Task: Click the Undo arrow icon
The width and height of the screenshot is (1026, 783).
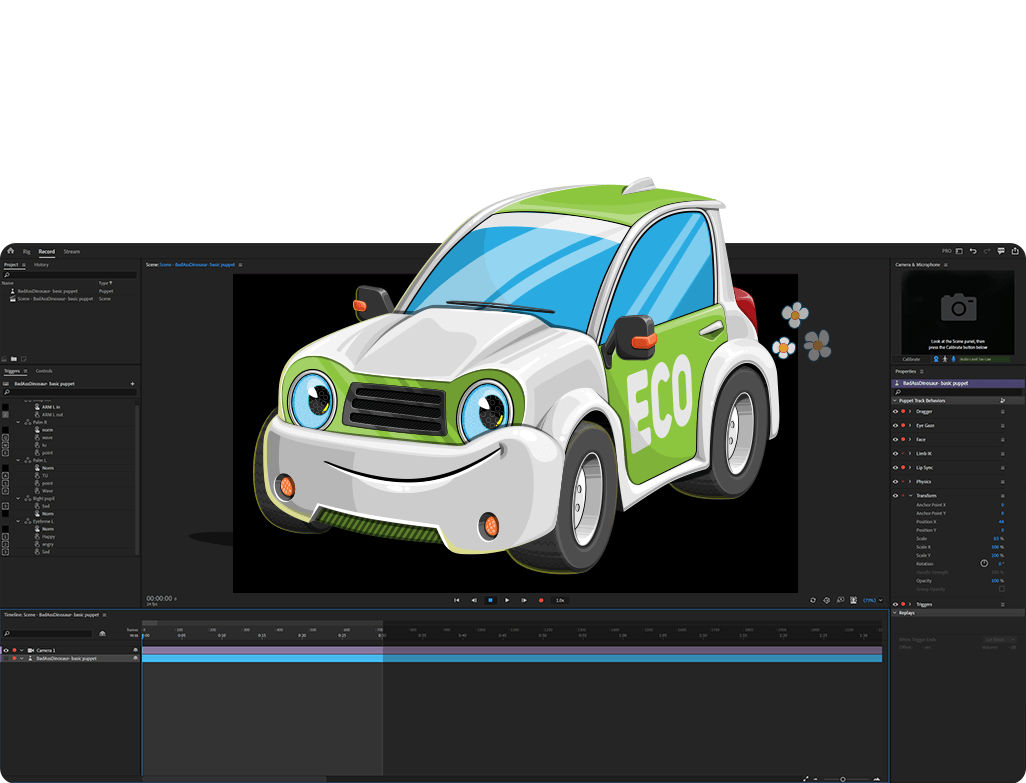Action: coord(973,251)
